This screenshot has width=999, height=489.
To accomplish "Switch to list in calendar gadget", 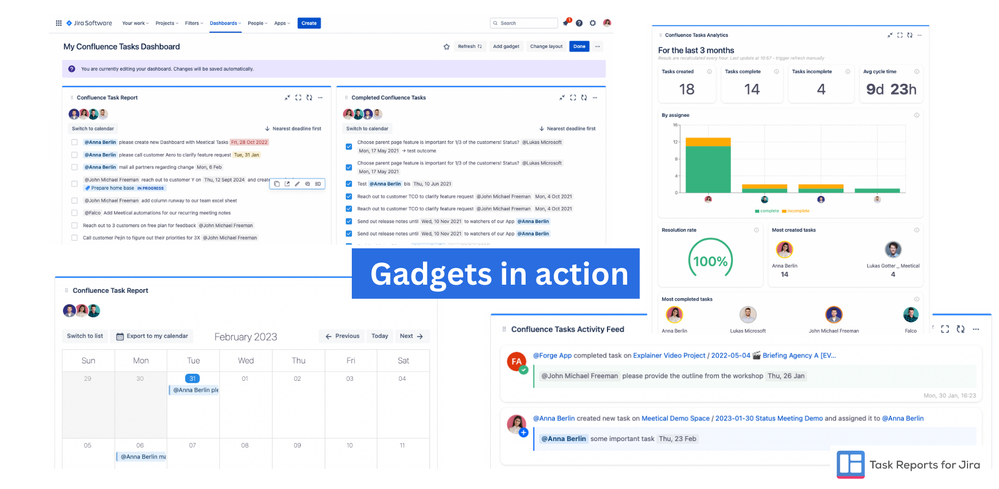I will pos(85,336).
